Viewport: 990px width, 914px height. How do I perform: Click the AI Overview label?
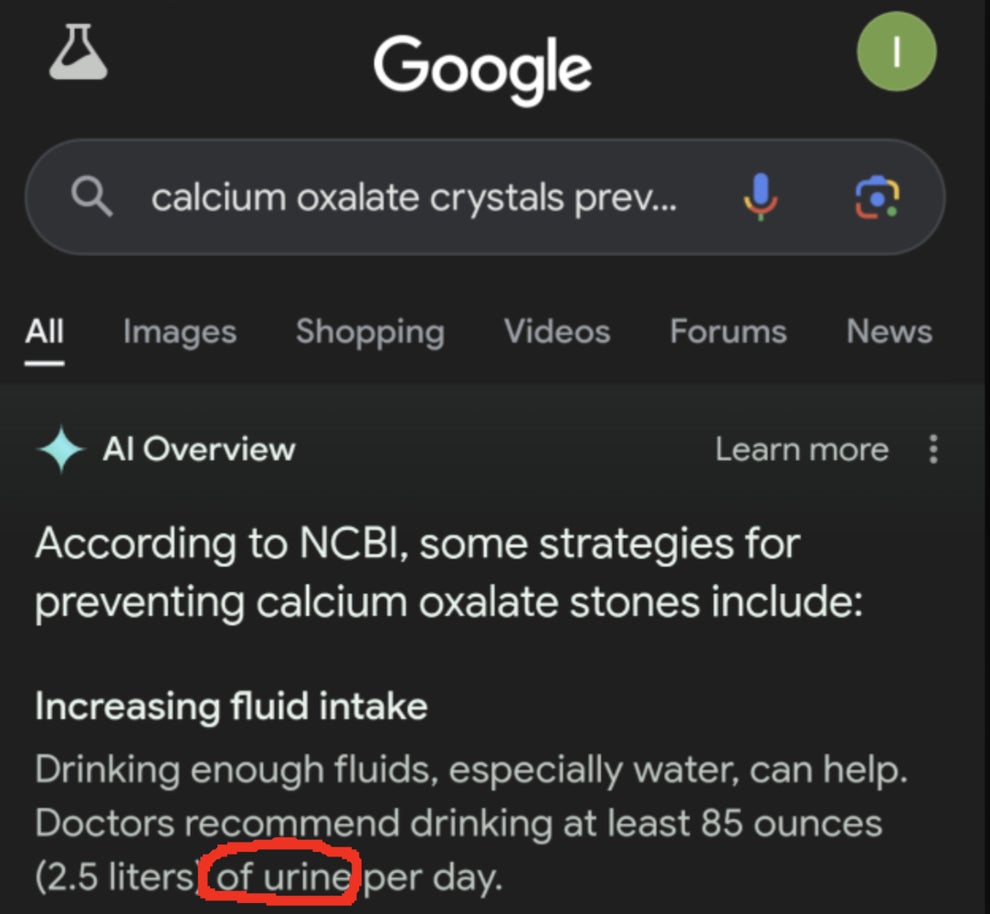(199, 450)
